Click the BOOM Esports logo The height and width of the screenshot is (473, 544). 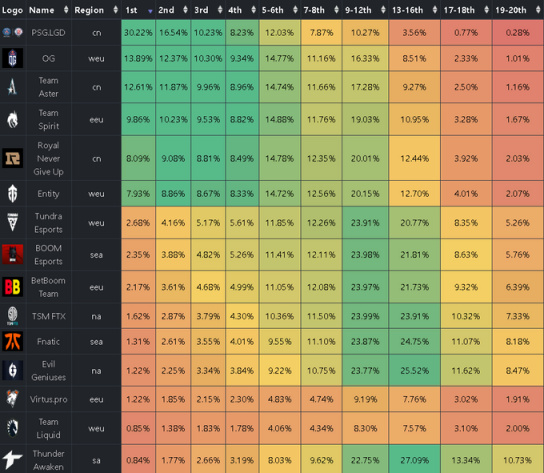12,254
